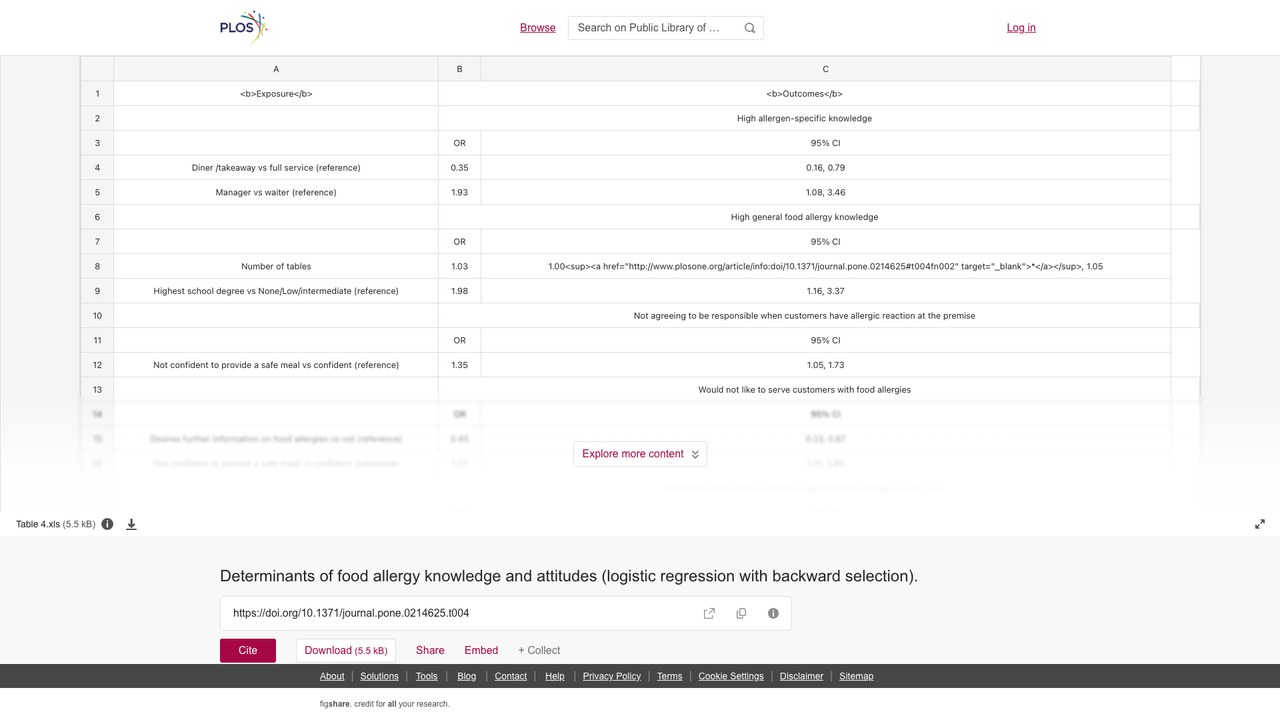
Task: Select column C header
Action: coord(826,69)
